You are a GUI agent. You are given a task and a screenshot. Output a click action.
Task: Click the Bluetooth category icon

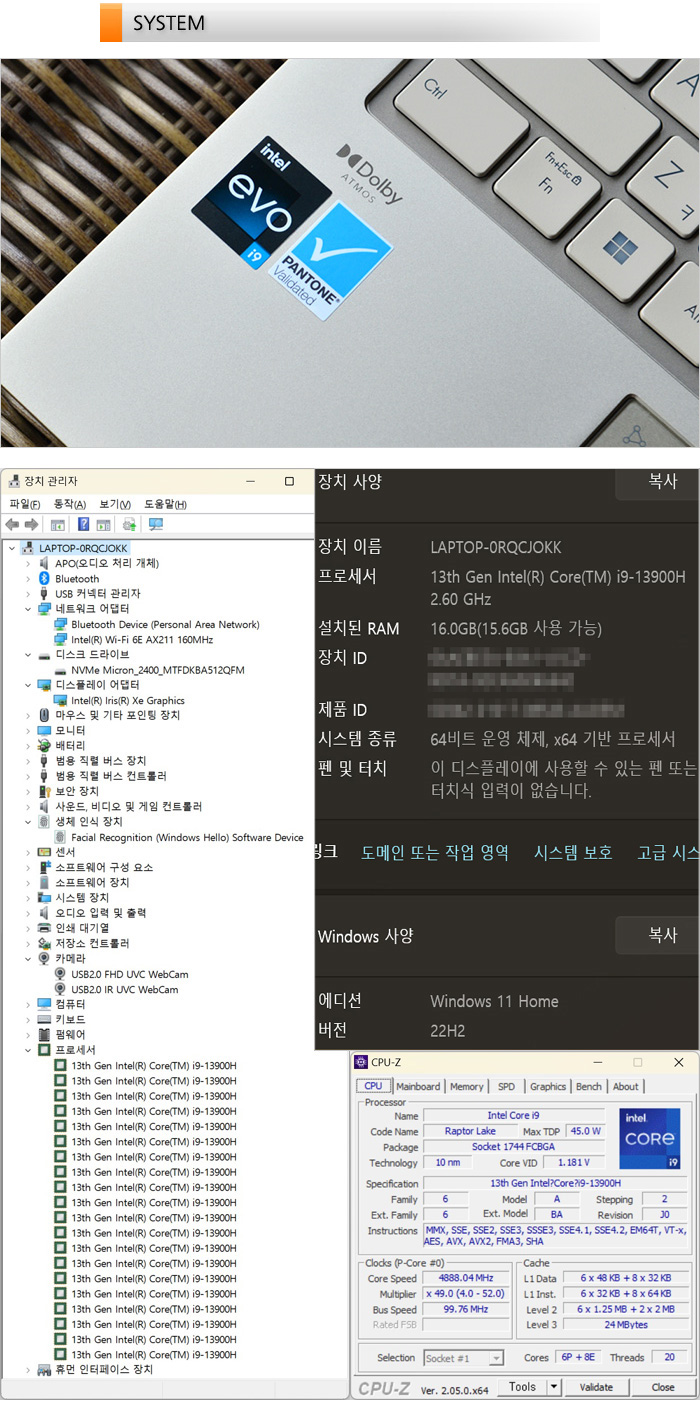[x=44, y=578]
